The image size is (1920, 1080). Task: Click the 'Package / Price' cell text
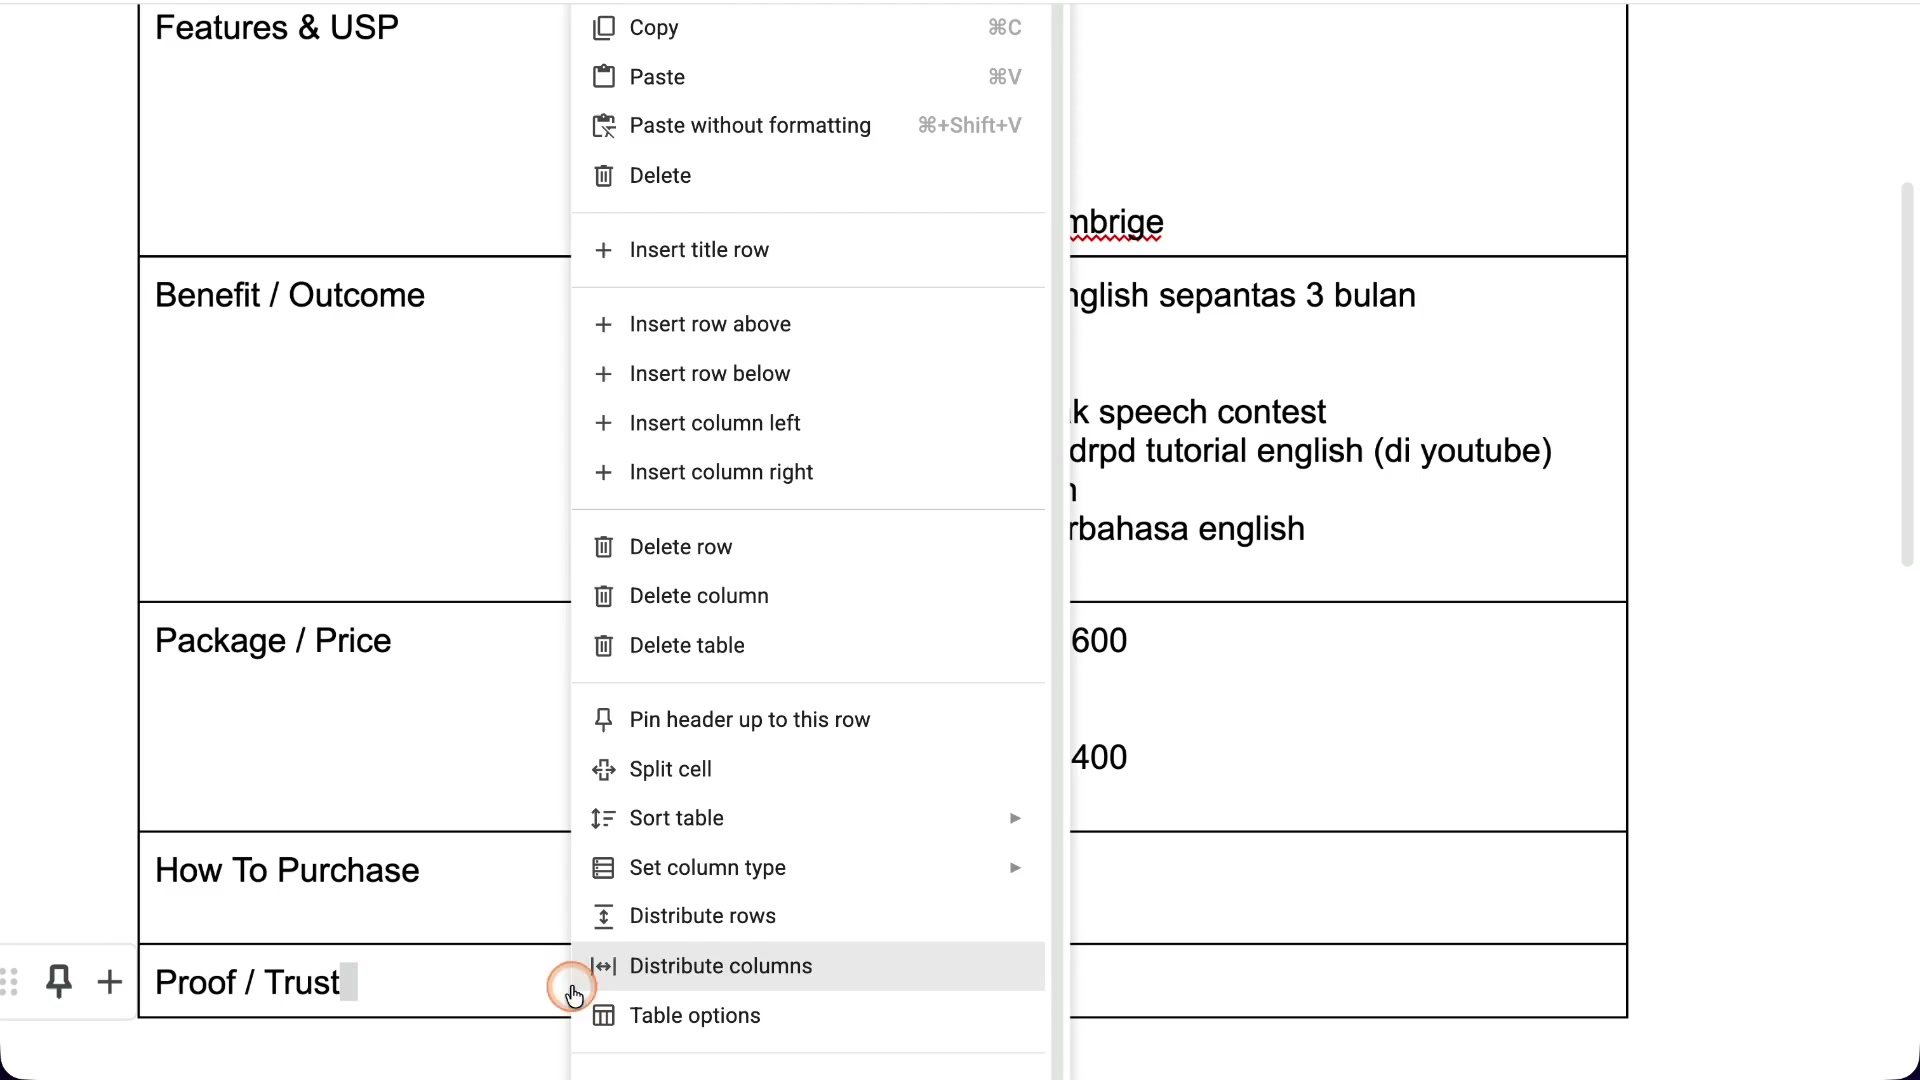click(273, 641)
